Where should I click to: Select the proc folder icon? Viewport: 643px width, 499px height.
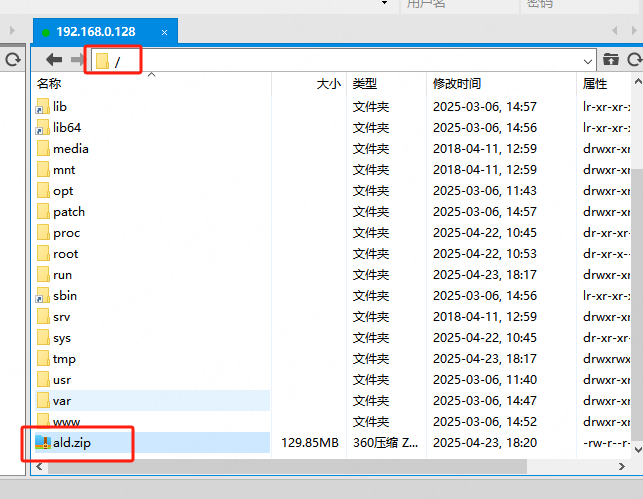(43, 232)
